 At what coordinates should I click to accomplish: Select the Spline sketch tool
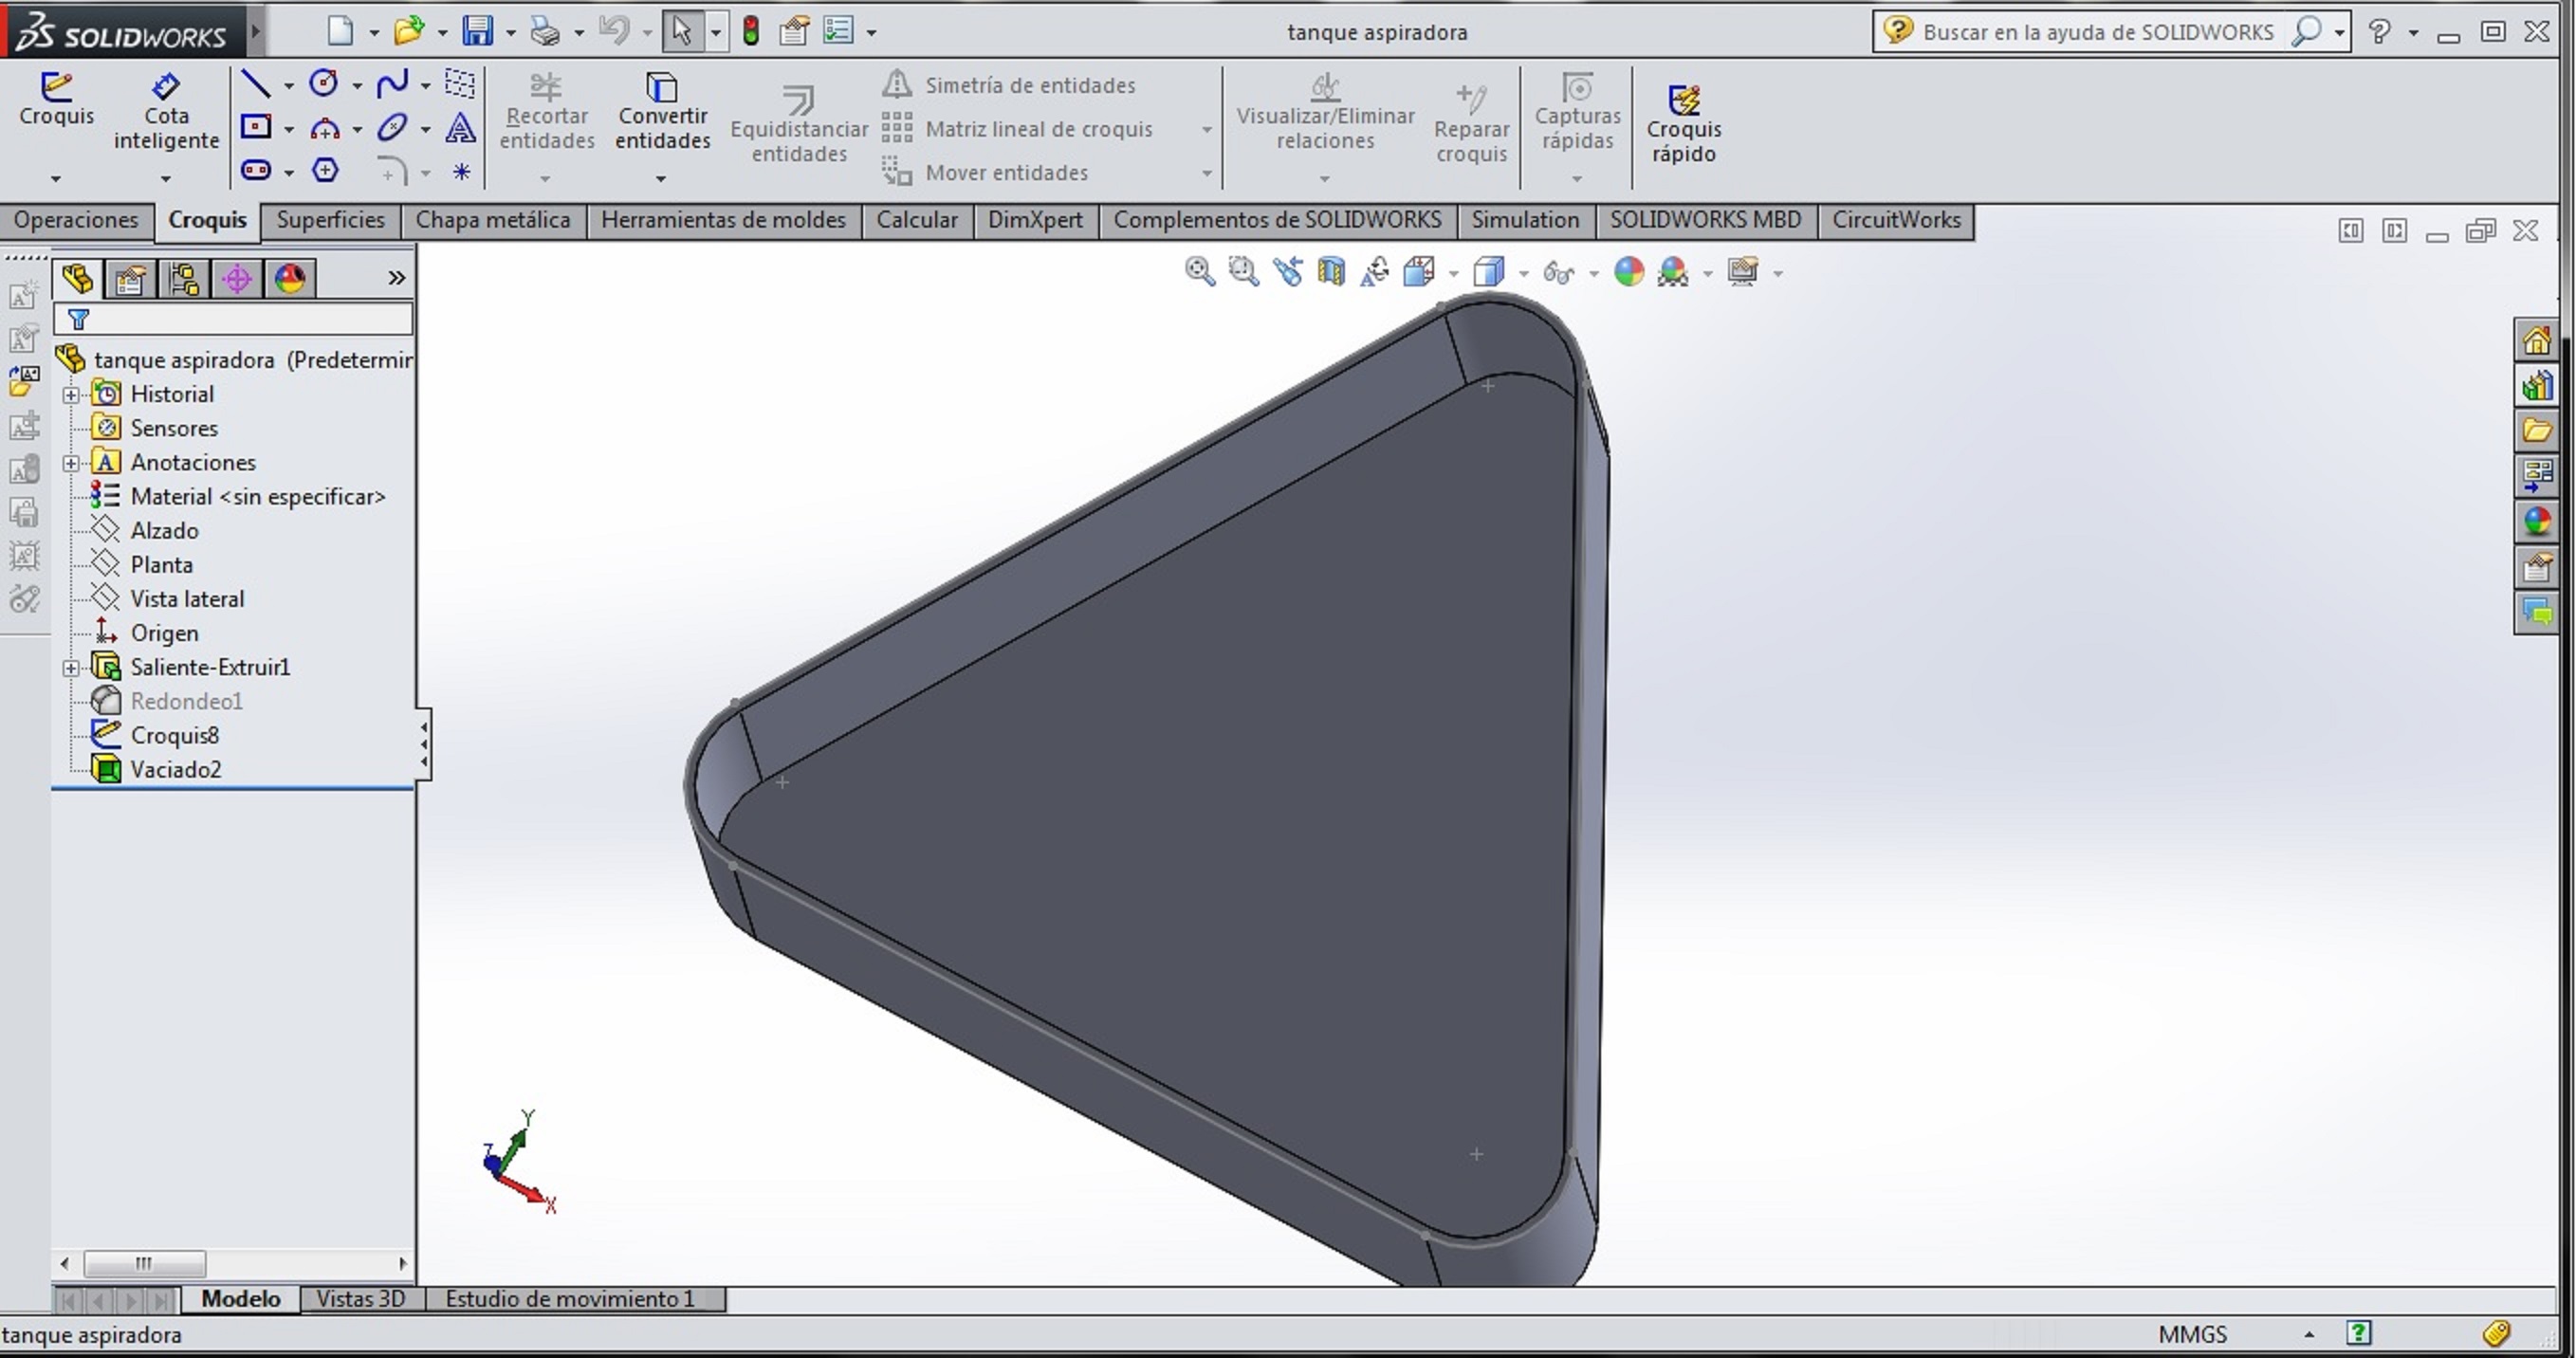pos(392,84)
